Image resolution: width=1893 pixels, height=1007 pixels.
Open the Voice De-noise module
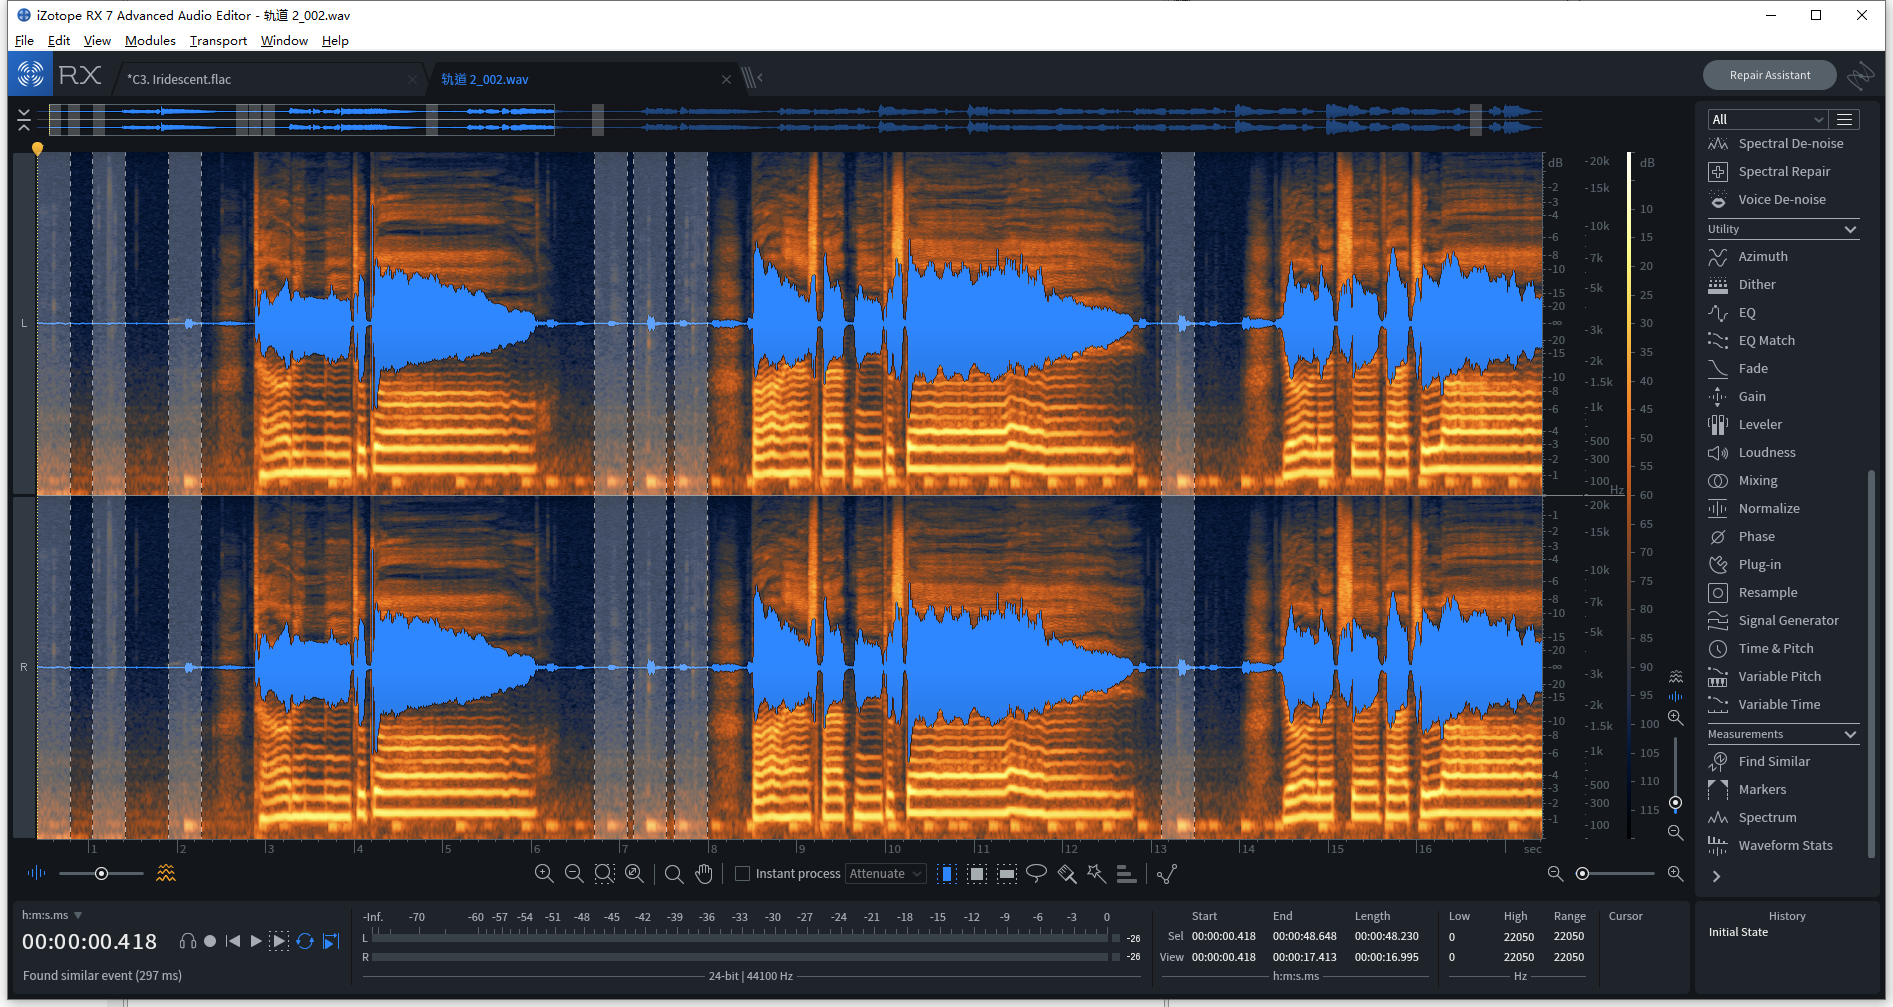point(1780,200)
